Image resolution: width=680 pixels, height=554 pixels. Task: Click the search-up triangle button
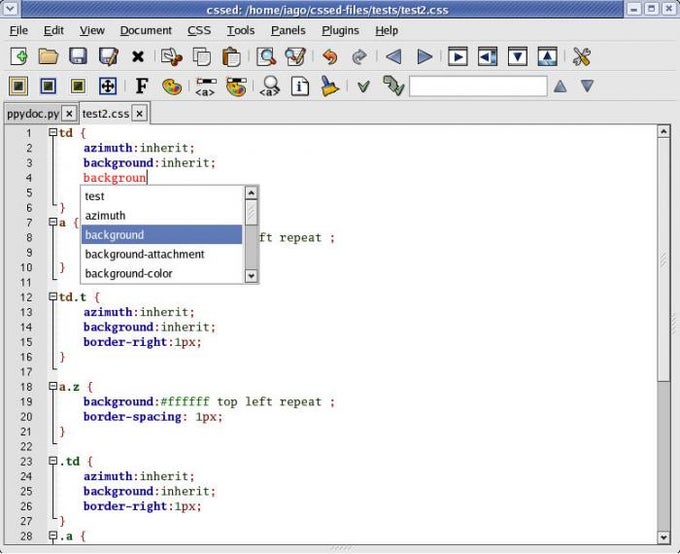coord(560,86)
